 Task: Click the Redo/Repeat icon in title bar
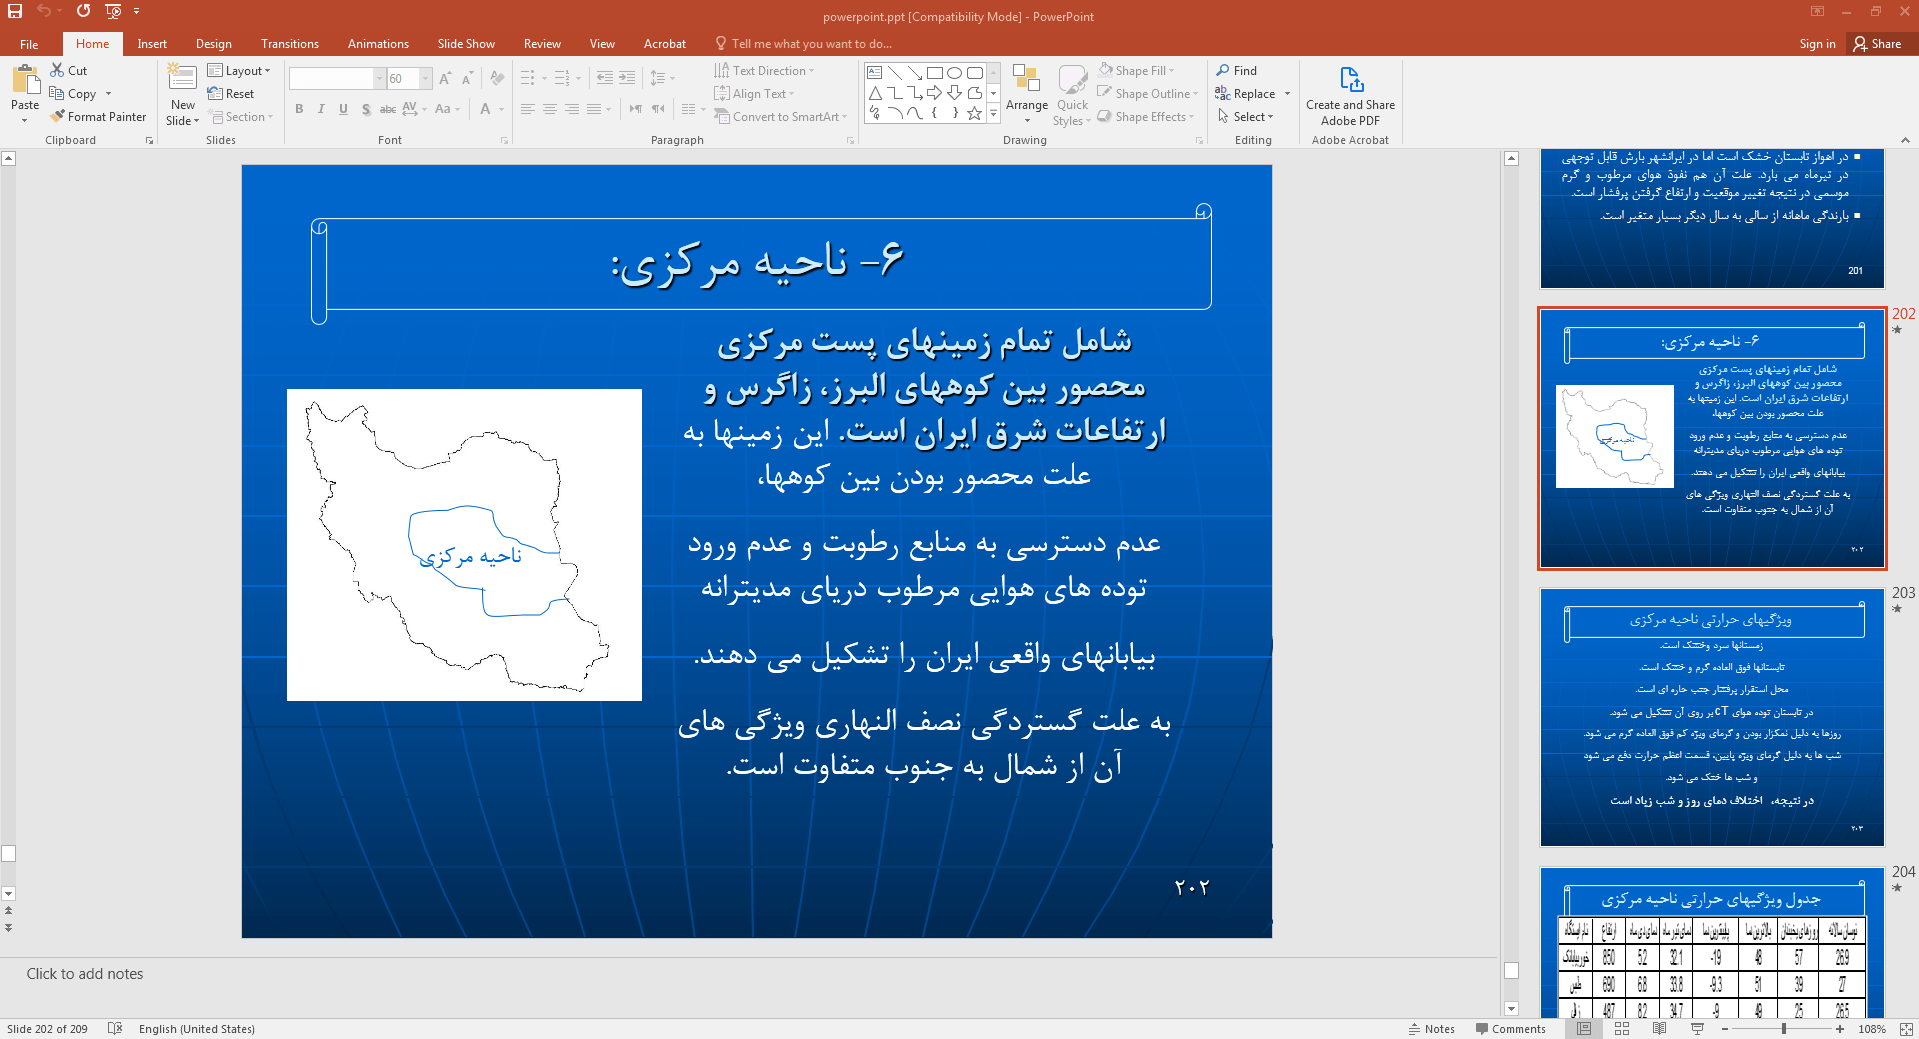point(83,12)
